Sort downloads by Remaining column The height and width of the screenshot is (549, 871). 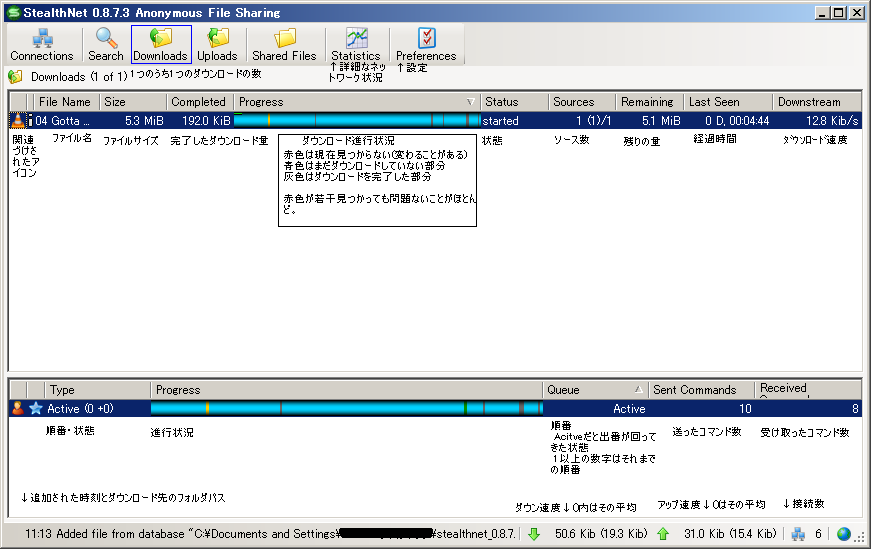650,102
